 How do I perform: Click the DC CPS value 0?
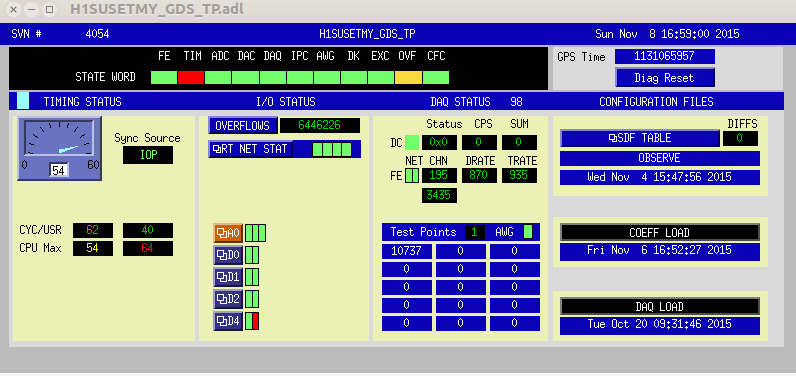[x=479, y=143]
